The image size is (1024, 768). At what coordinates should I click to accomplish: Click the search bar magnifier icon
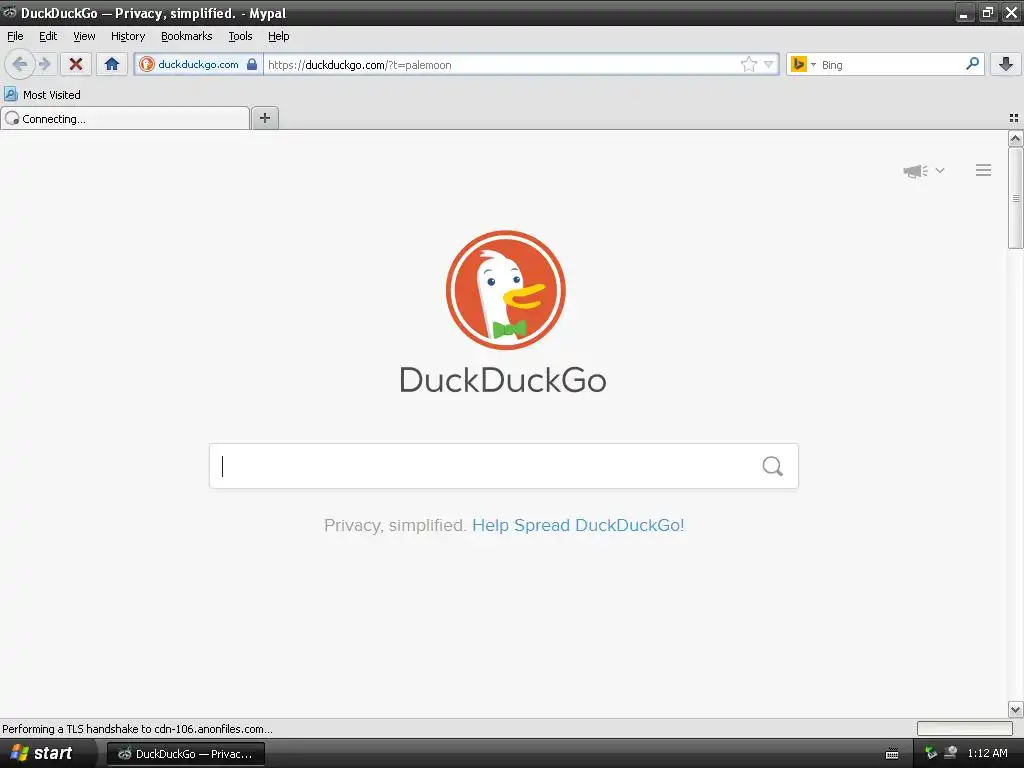[x=972, y=63]
